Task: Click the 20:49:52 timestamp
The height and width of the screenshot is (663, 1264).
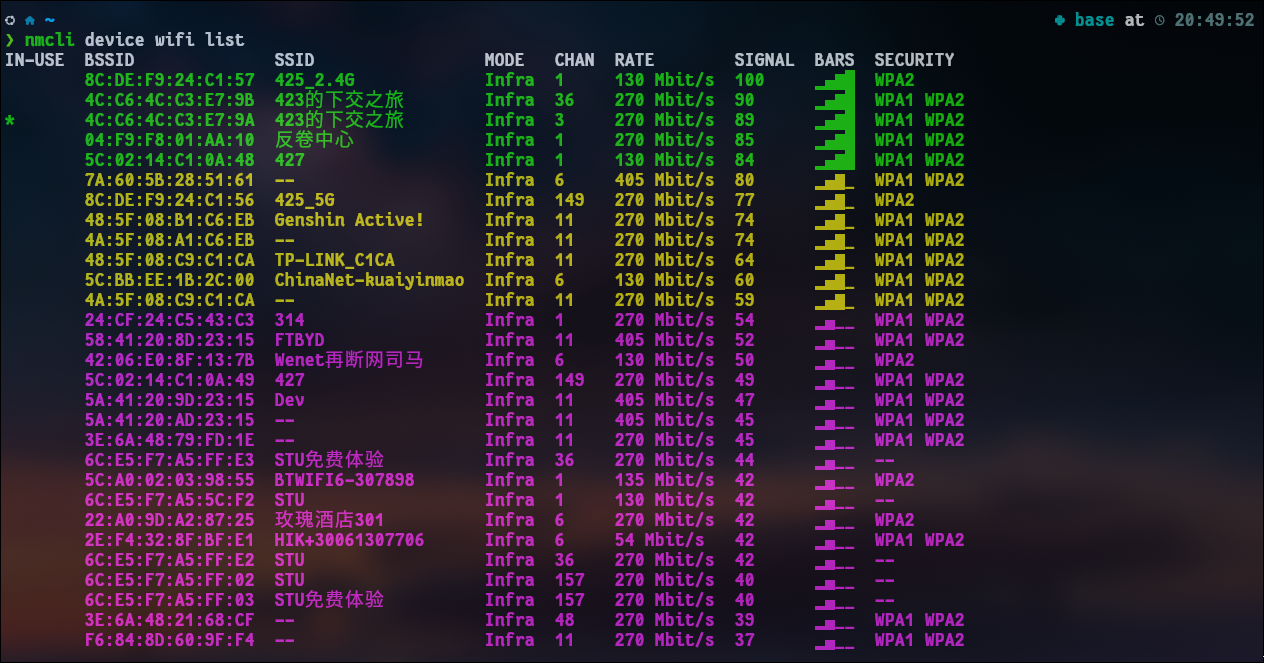Action: (x=1214, y=20)
